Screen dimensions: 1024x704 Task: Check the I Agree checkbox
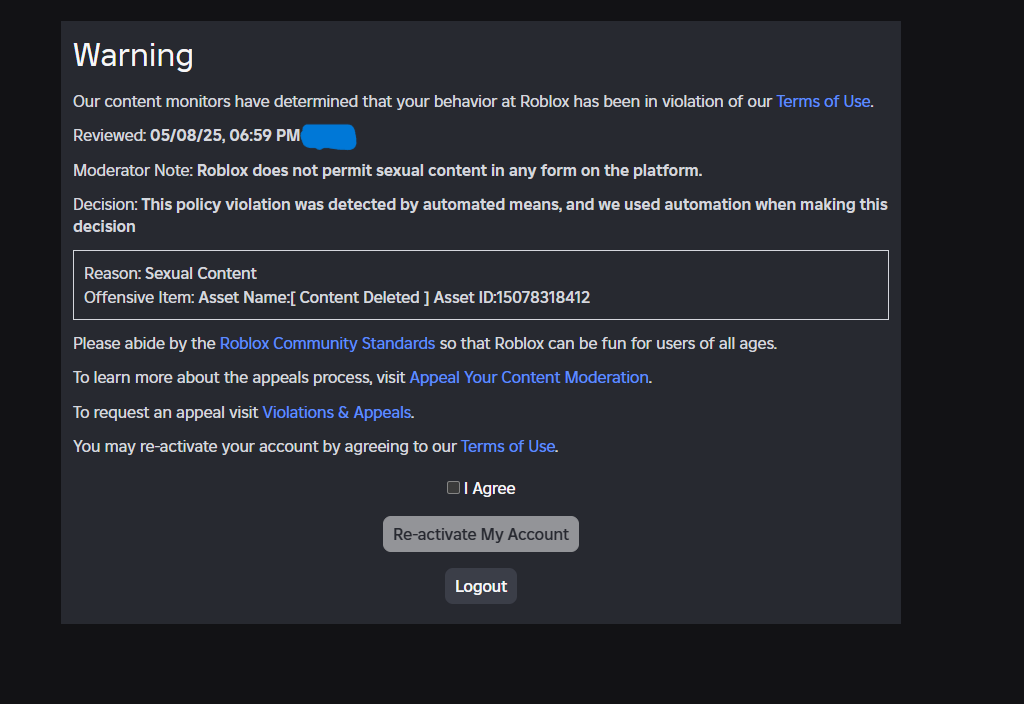(x=453, y=487)
